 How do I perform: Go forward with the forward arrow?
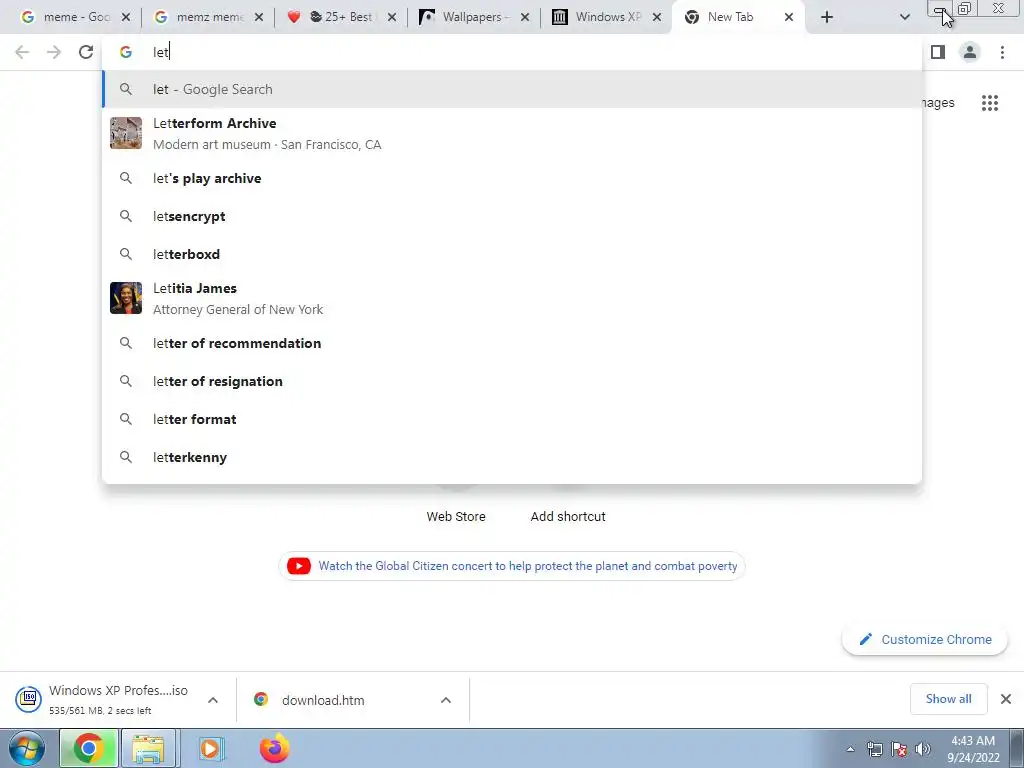(x=54, y=52)
